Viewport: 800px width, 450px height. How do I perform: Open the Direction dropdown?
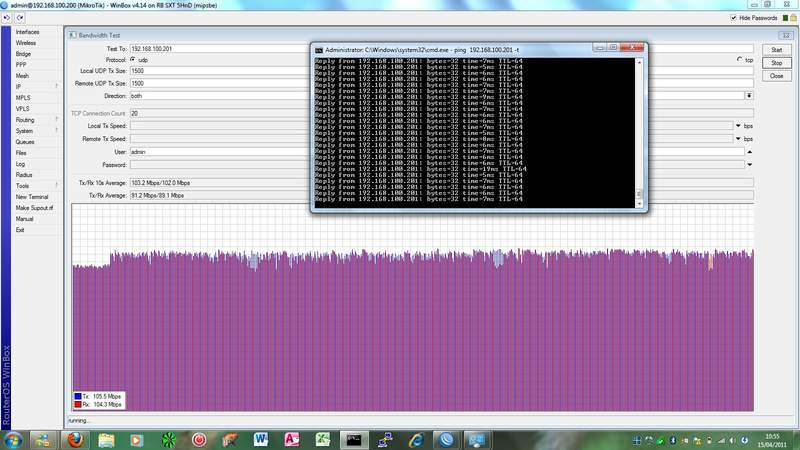click(749, 96)
